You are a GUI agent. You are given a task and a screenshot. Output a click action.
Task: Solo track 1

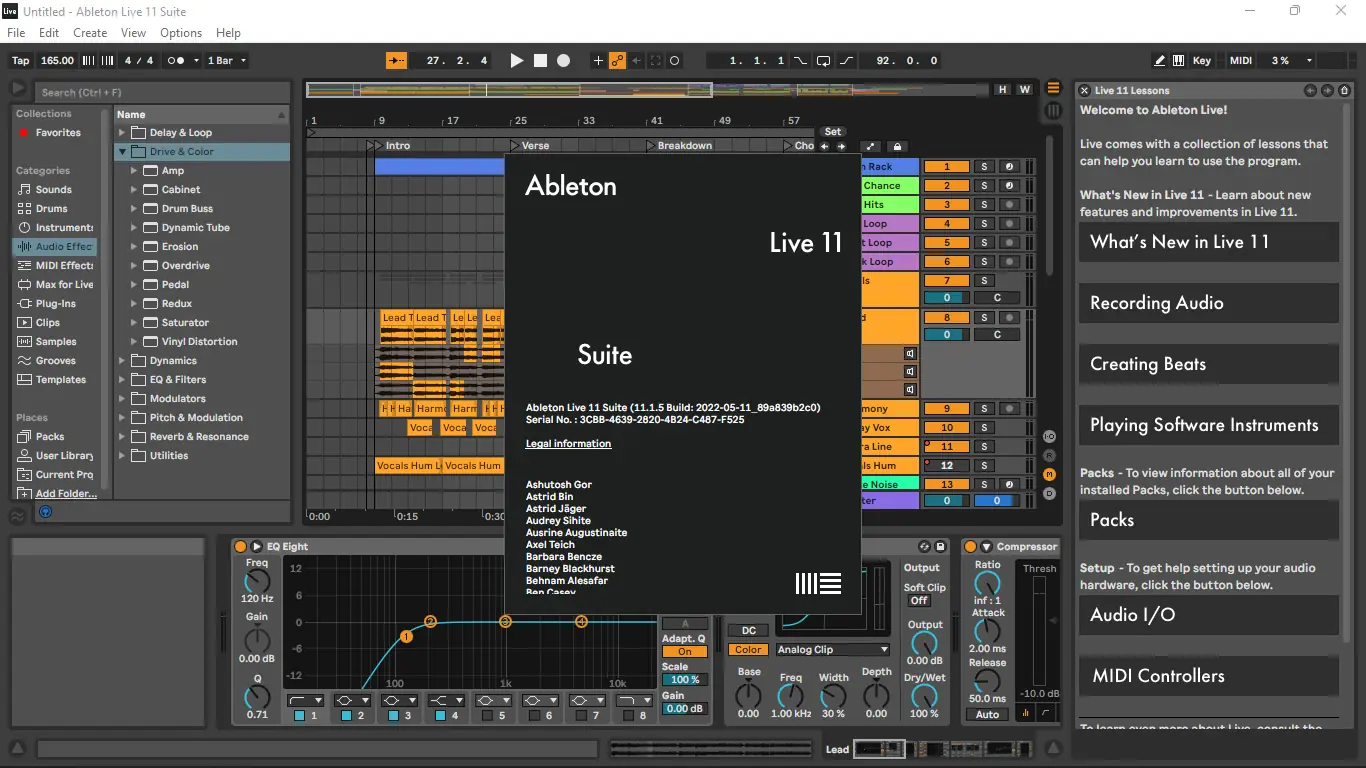pyautogui.click(x=984, y=167)
